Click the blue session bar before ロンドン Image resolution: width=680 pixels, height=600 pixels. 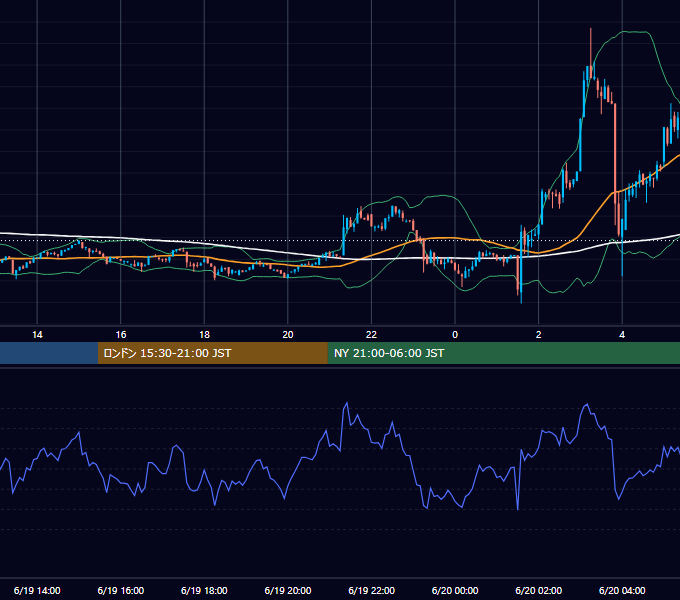(49, 353)
